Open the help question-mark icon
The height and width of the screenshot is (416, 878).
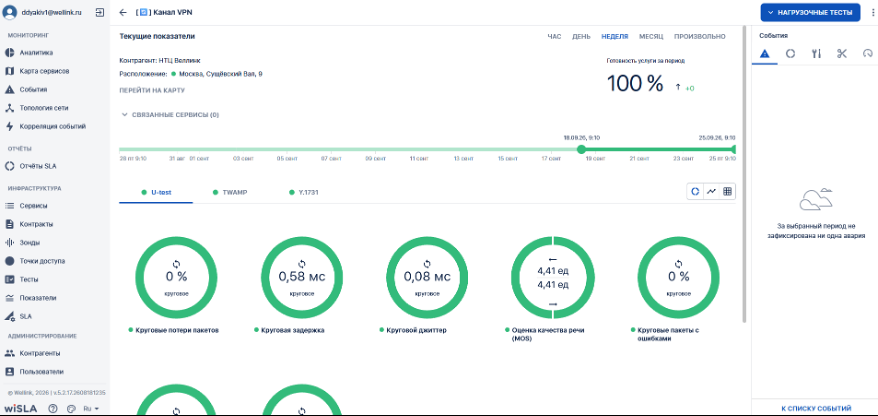pos(53,409)
